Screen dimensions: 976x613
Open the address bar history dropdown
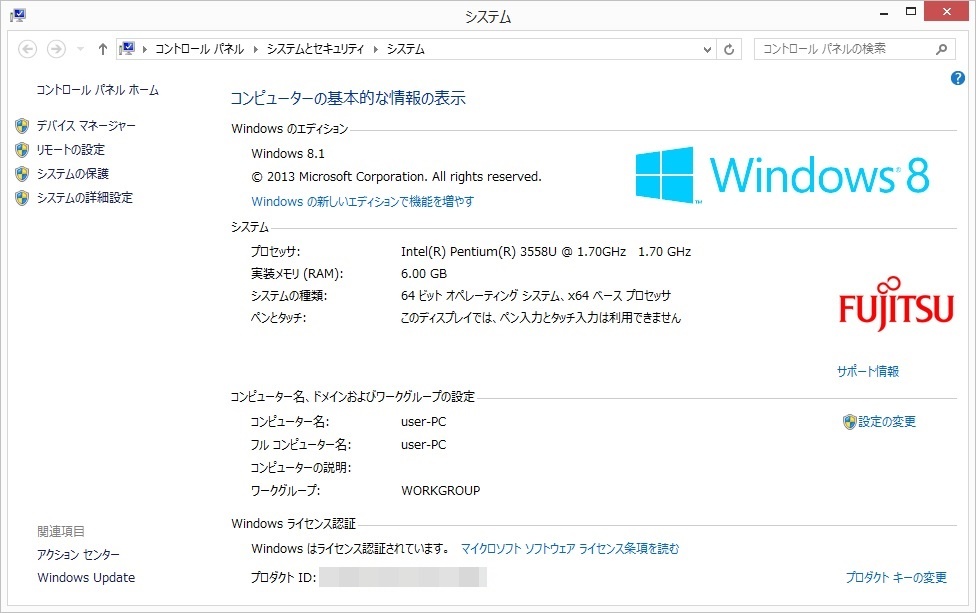[x=707, y=49]
